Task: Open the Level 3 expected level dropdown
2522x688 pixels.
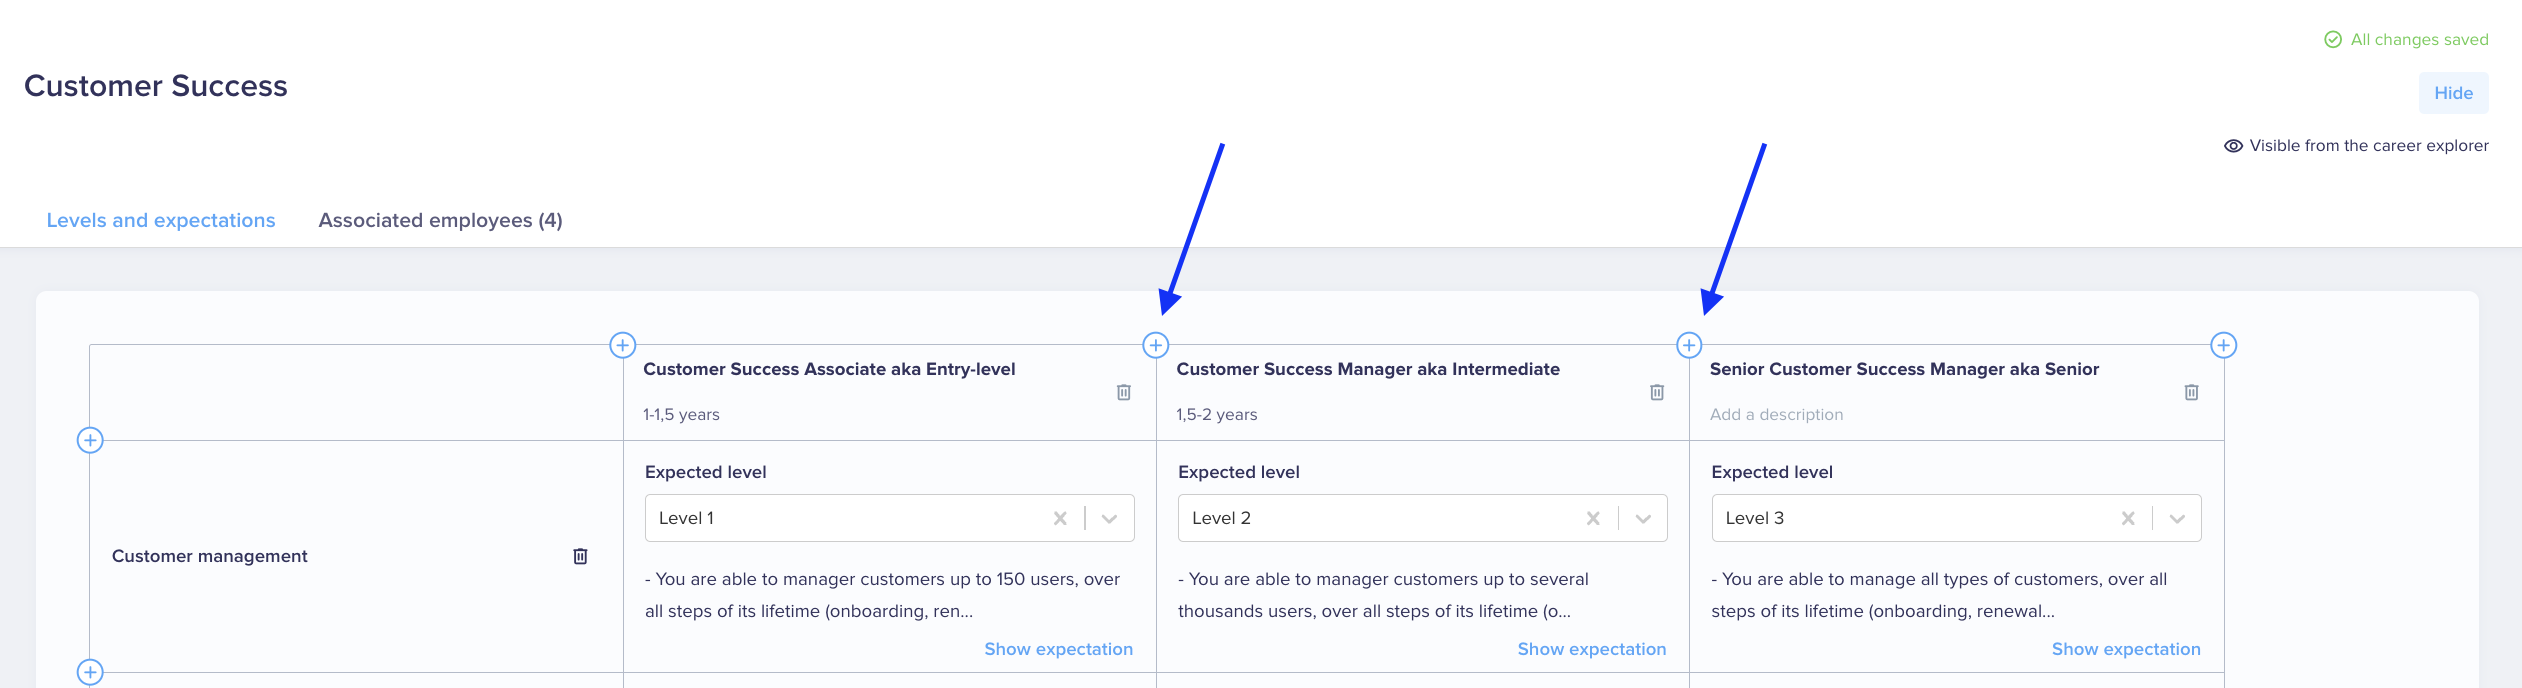Action: pyautogui.click(x=2177, y=518)
